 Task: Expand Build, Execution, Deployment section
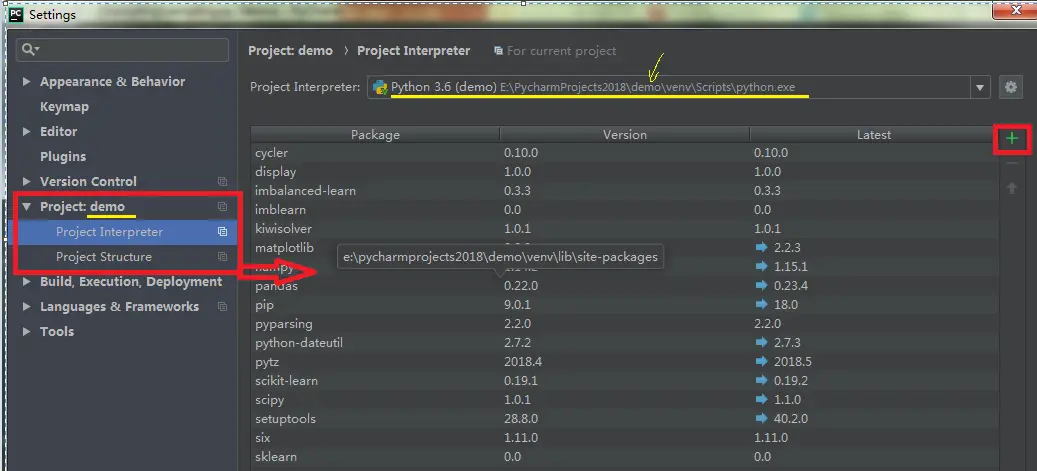[x=26, y=282]
